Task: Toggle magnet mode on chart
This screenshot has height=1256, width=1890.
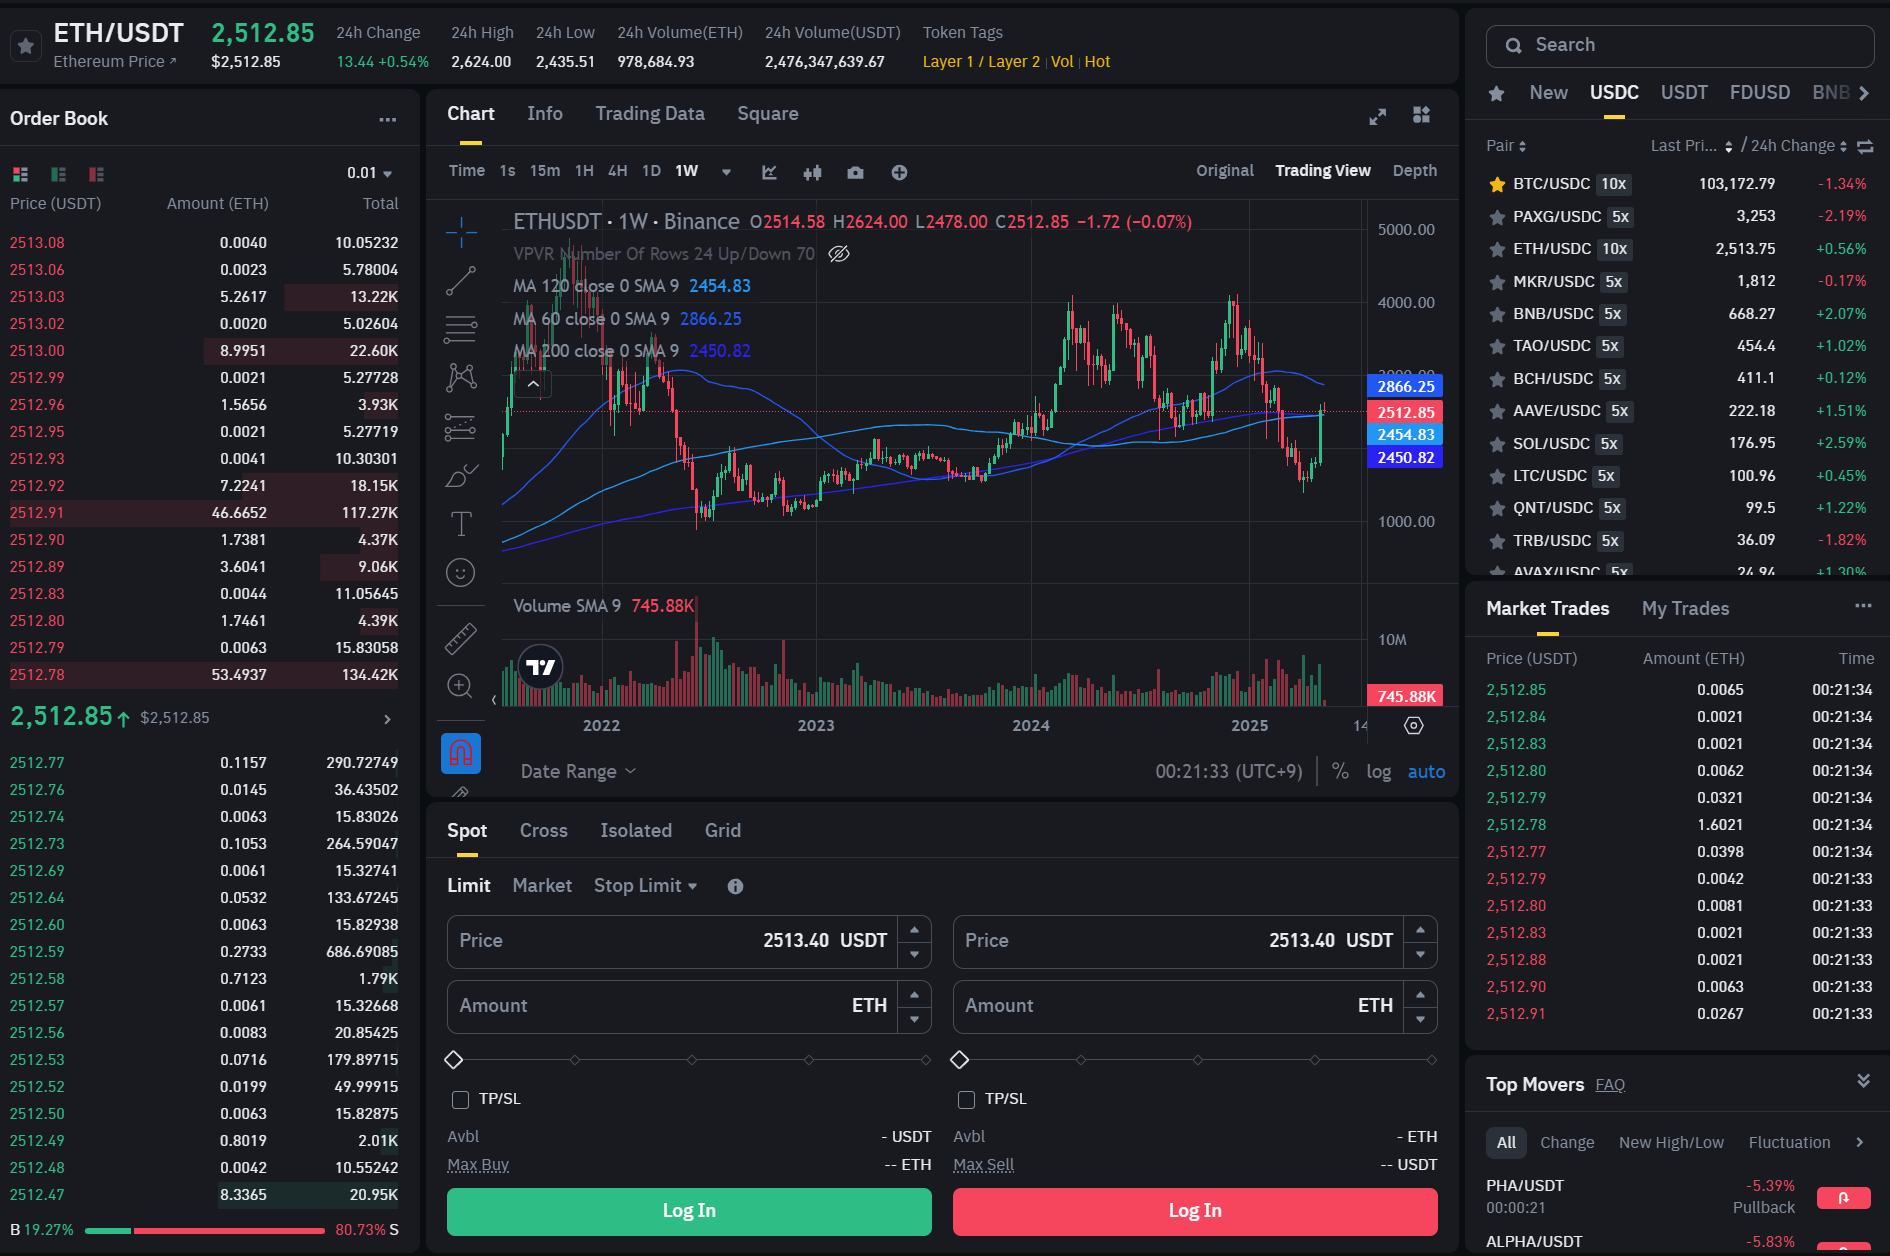Action: tap(461, 753)
